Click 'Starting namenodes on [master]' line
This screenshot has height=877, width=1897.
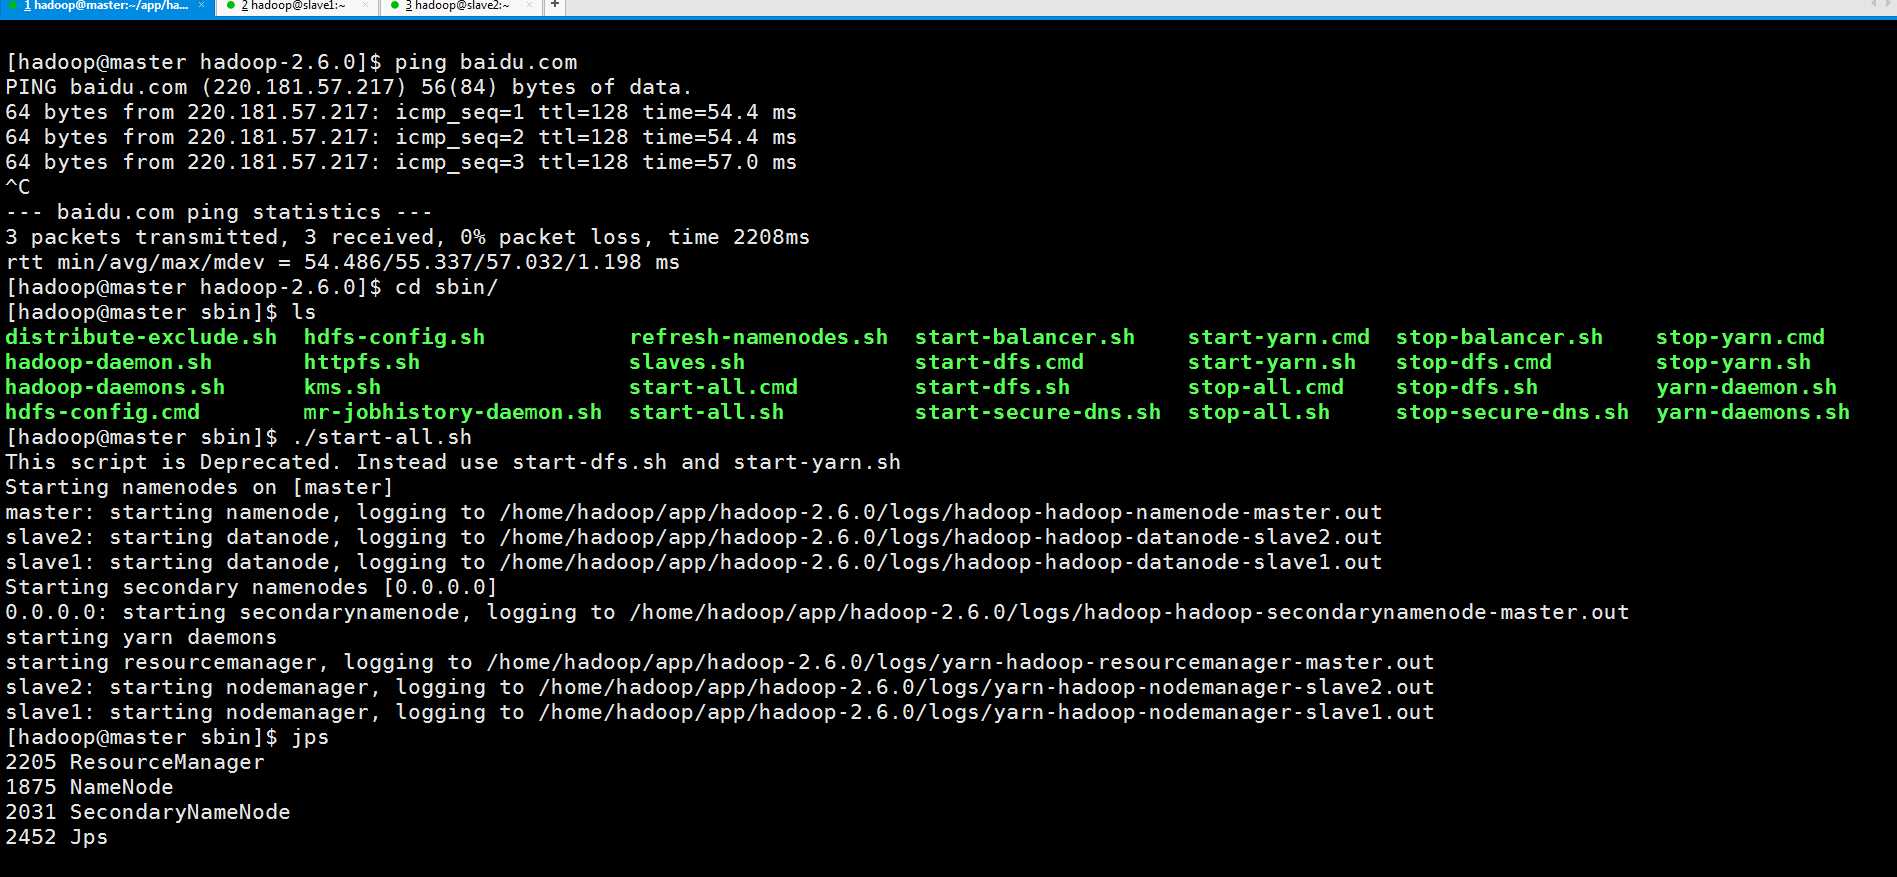[x=200, y=487]
